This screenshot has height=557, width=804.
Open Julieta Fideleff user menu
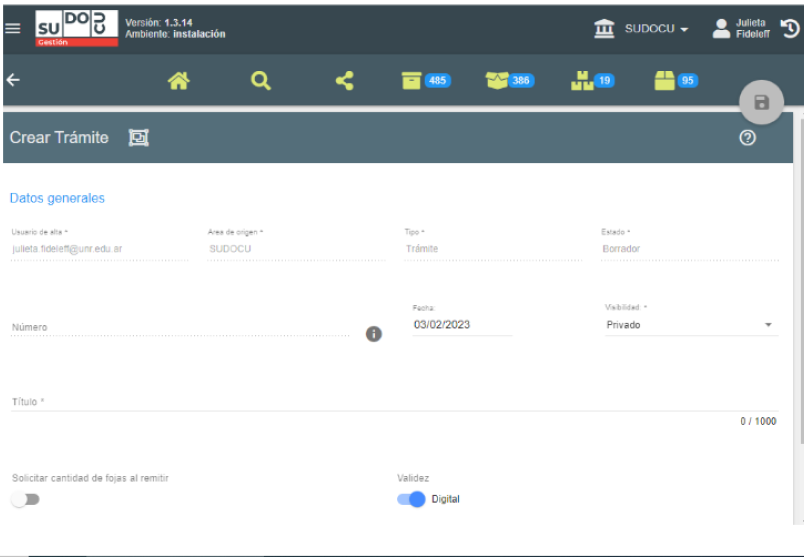(741, 29)
